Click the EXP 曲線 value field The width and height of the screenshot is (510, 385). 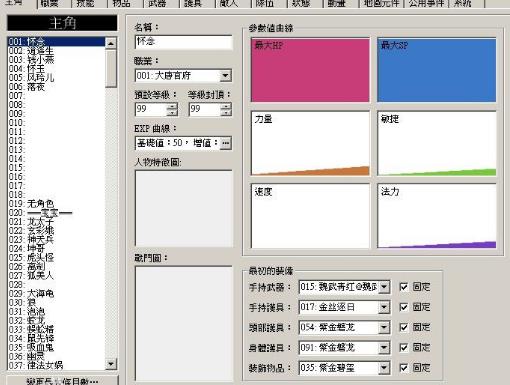click(x=178, y=143)
